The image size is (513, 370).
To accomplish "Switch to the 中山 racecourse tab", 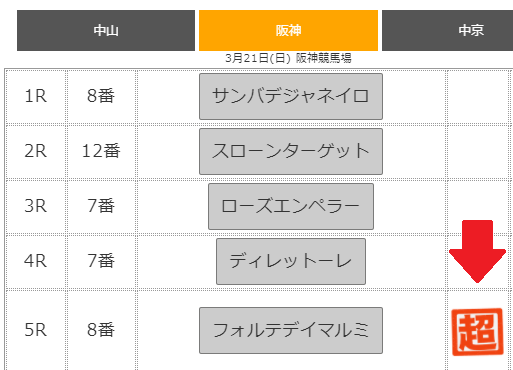I will tap(106, 30).
